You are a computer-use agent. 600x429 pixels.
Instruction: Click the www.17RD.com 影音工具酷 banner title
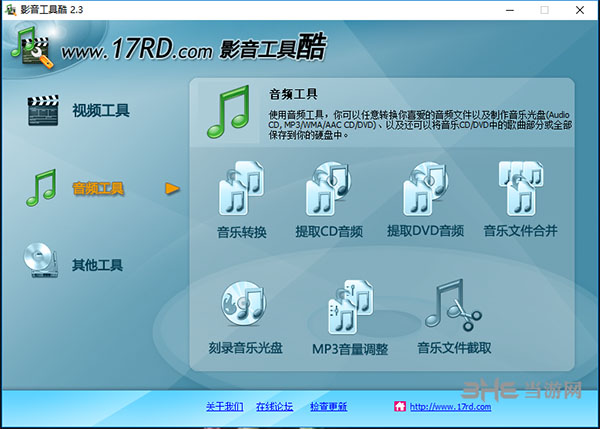click(194, 47)
